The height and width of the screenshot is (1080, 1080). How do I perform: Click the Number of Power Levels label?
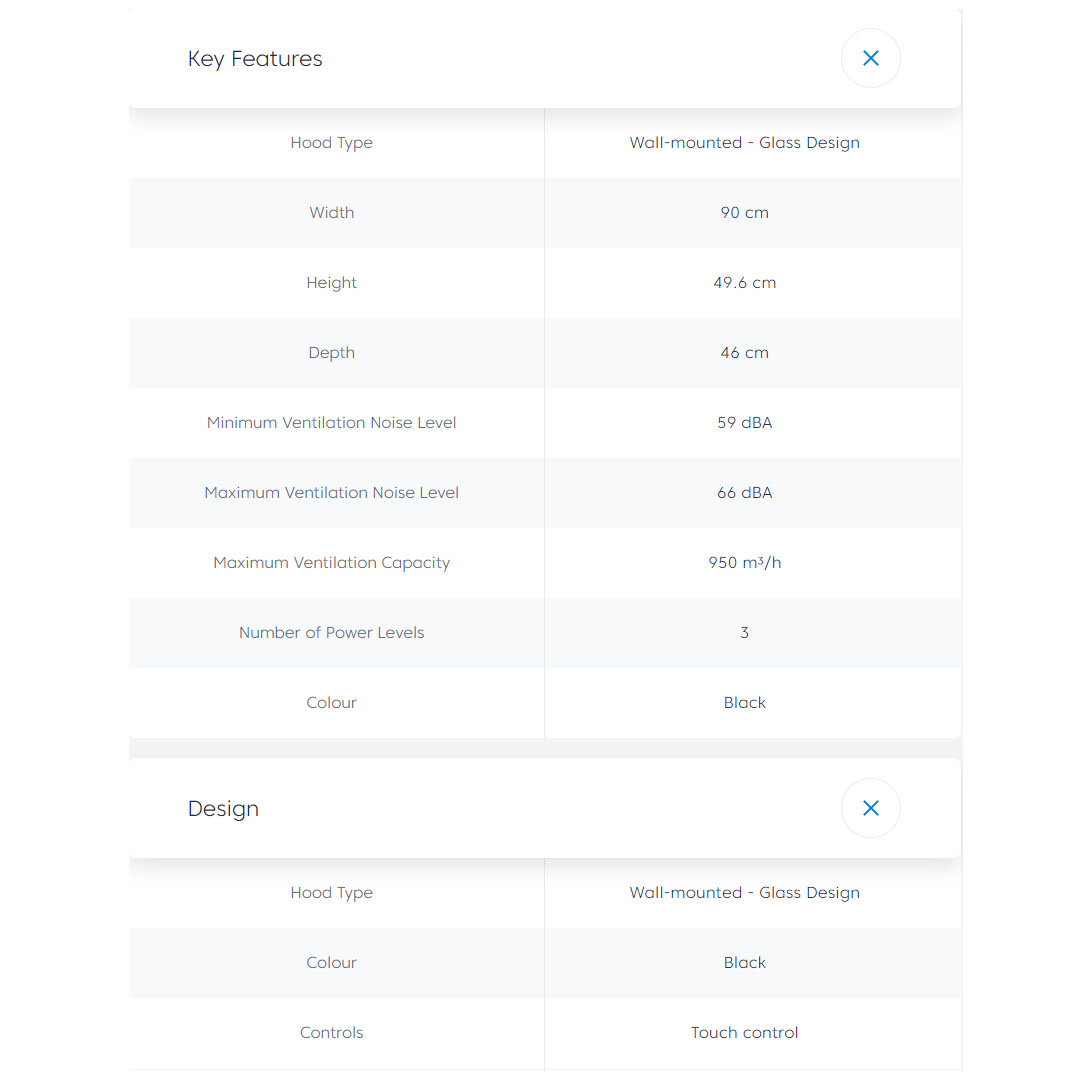click(331, 633)
